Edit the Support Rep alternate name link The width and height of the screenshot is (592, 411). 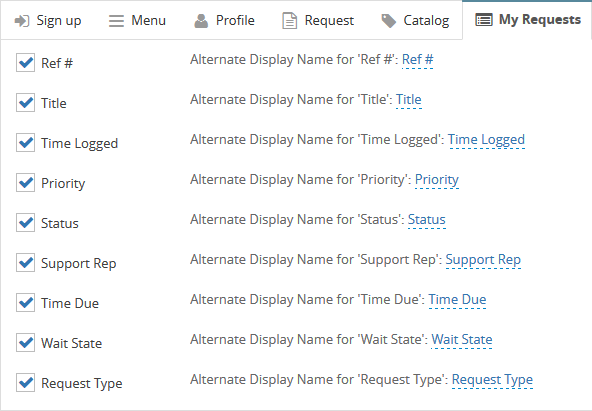[483, 260]
